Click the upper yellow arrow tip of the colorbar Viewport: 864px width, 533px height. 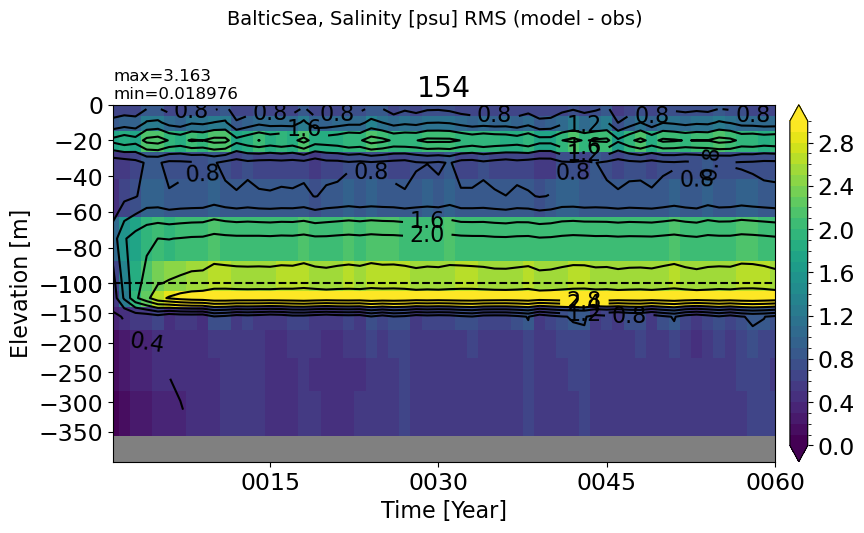coord(798,114)
